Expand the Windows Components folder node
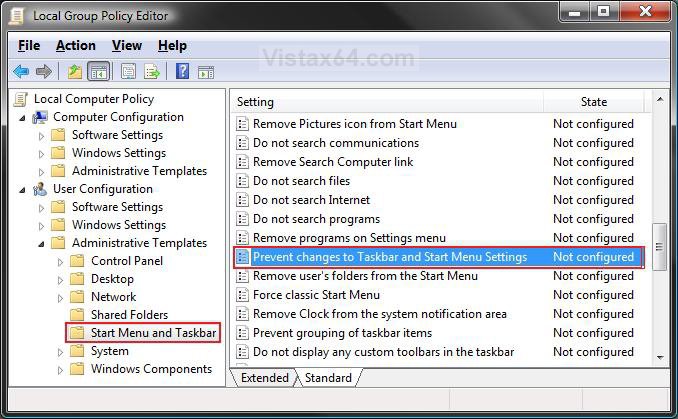 [60, 369]
